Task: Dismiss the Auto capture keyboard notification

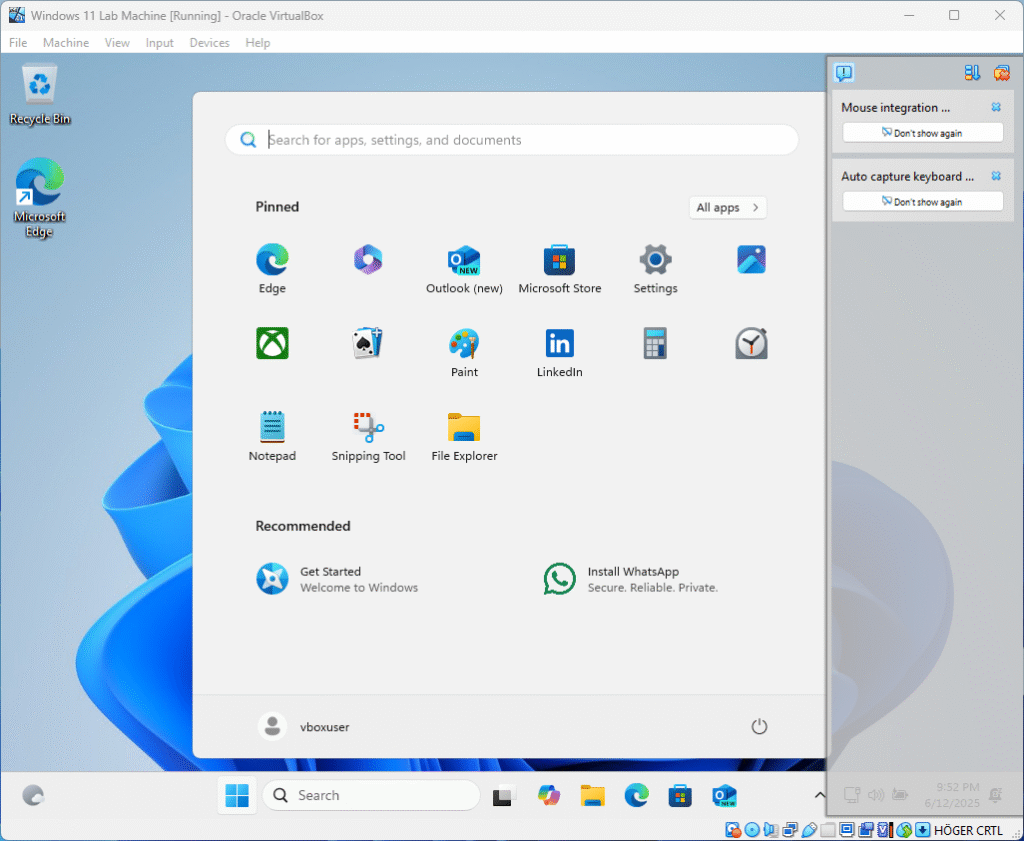Action: point(996,176)
